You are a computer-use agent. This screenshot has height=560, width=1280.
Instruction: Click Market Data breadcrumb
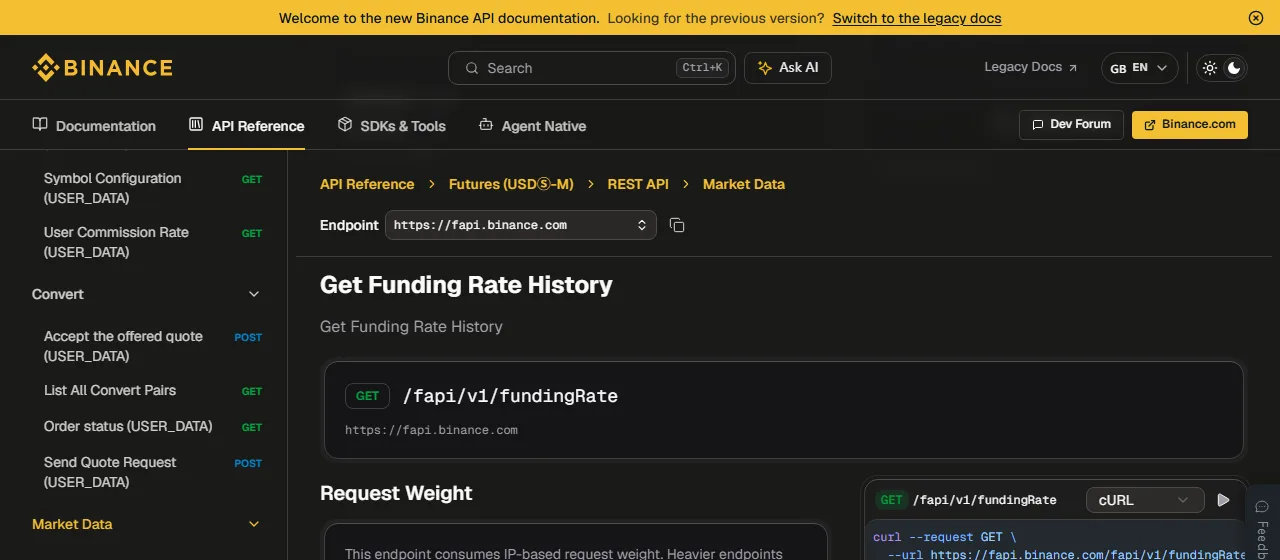744,184
